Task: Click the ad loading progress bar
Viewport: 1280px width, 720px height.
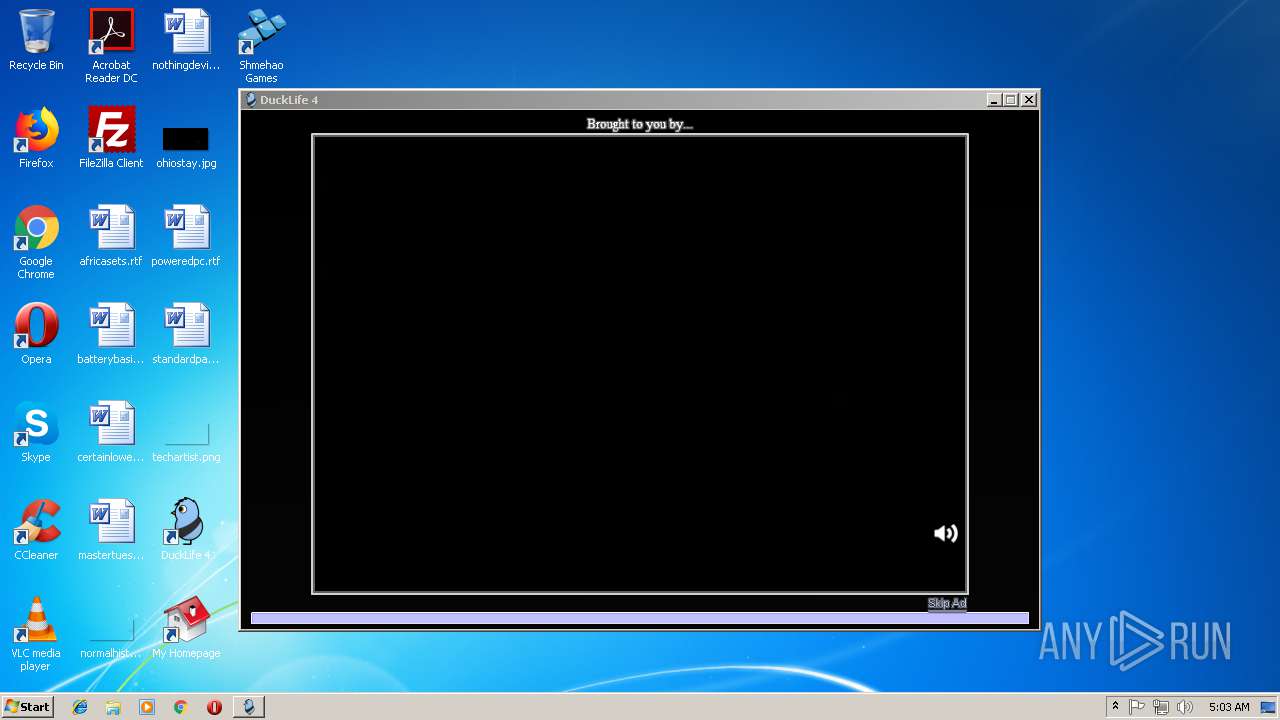Action: click(640, 618)
